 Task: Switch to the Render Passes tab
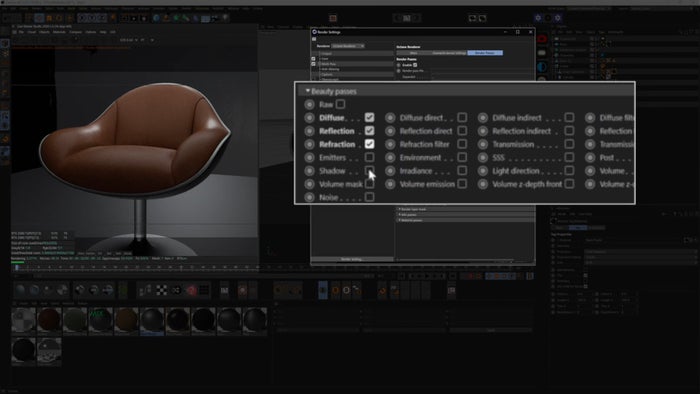485,53
